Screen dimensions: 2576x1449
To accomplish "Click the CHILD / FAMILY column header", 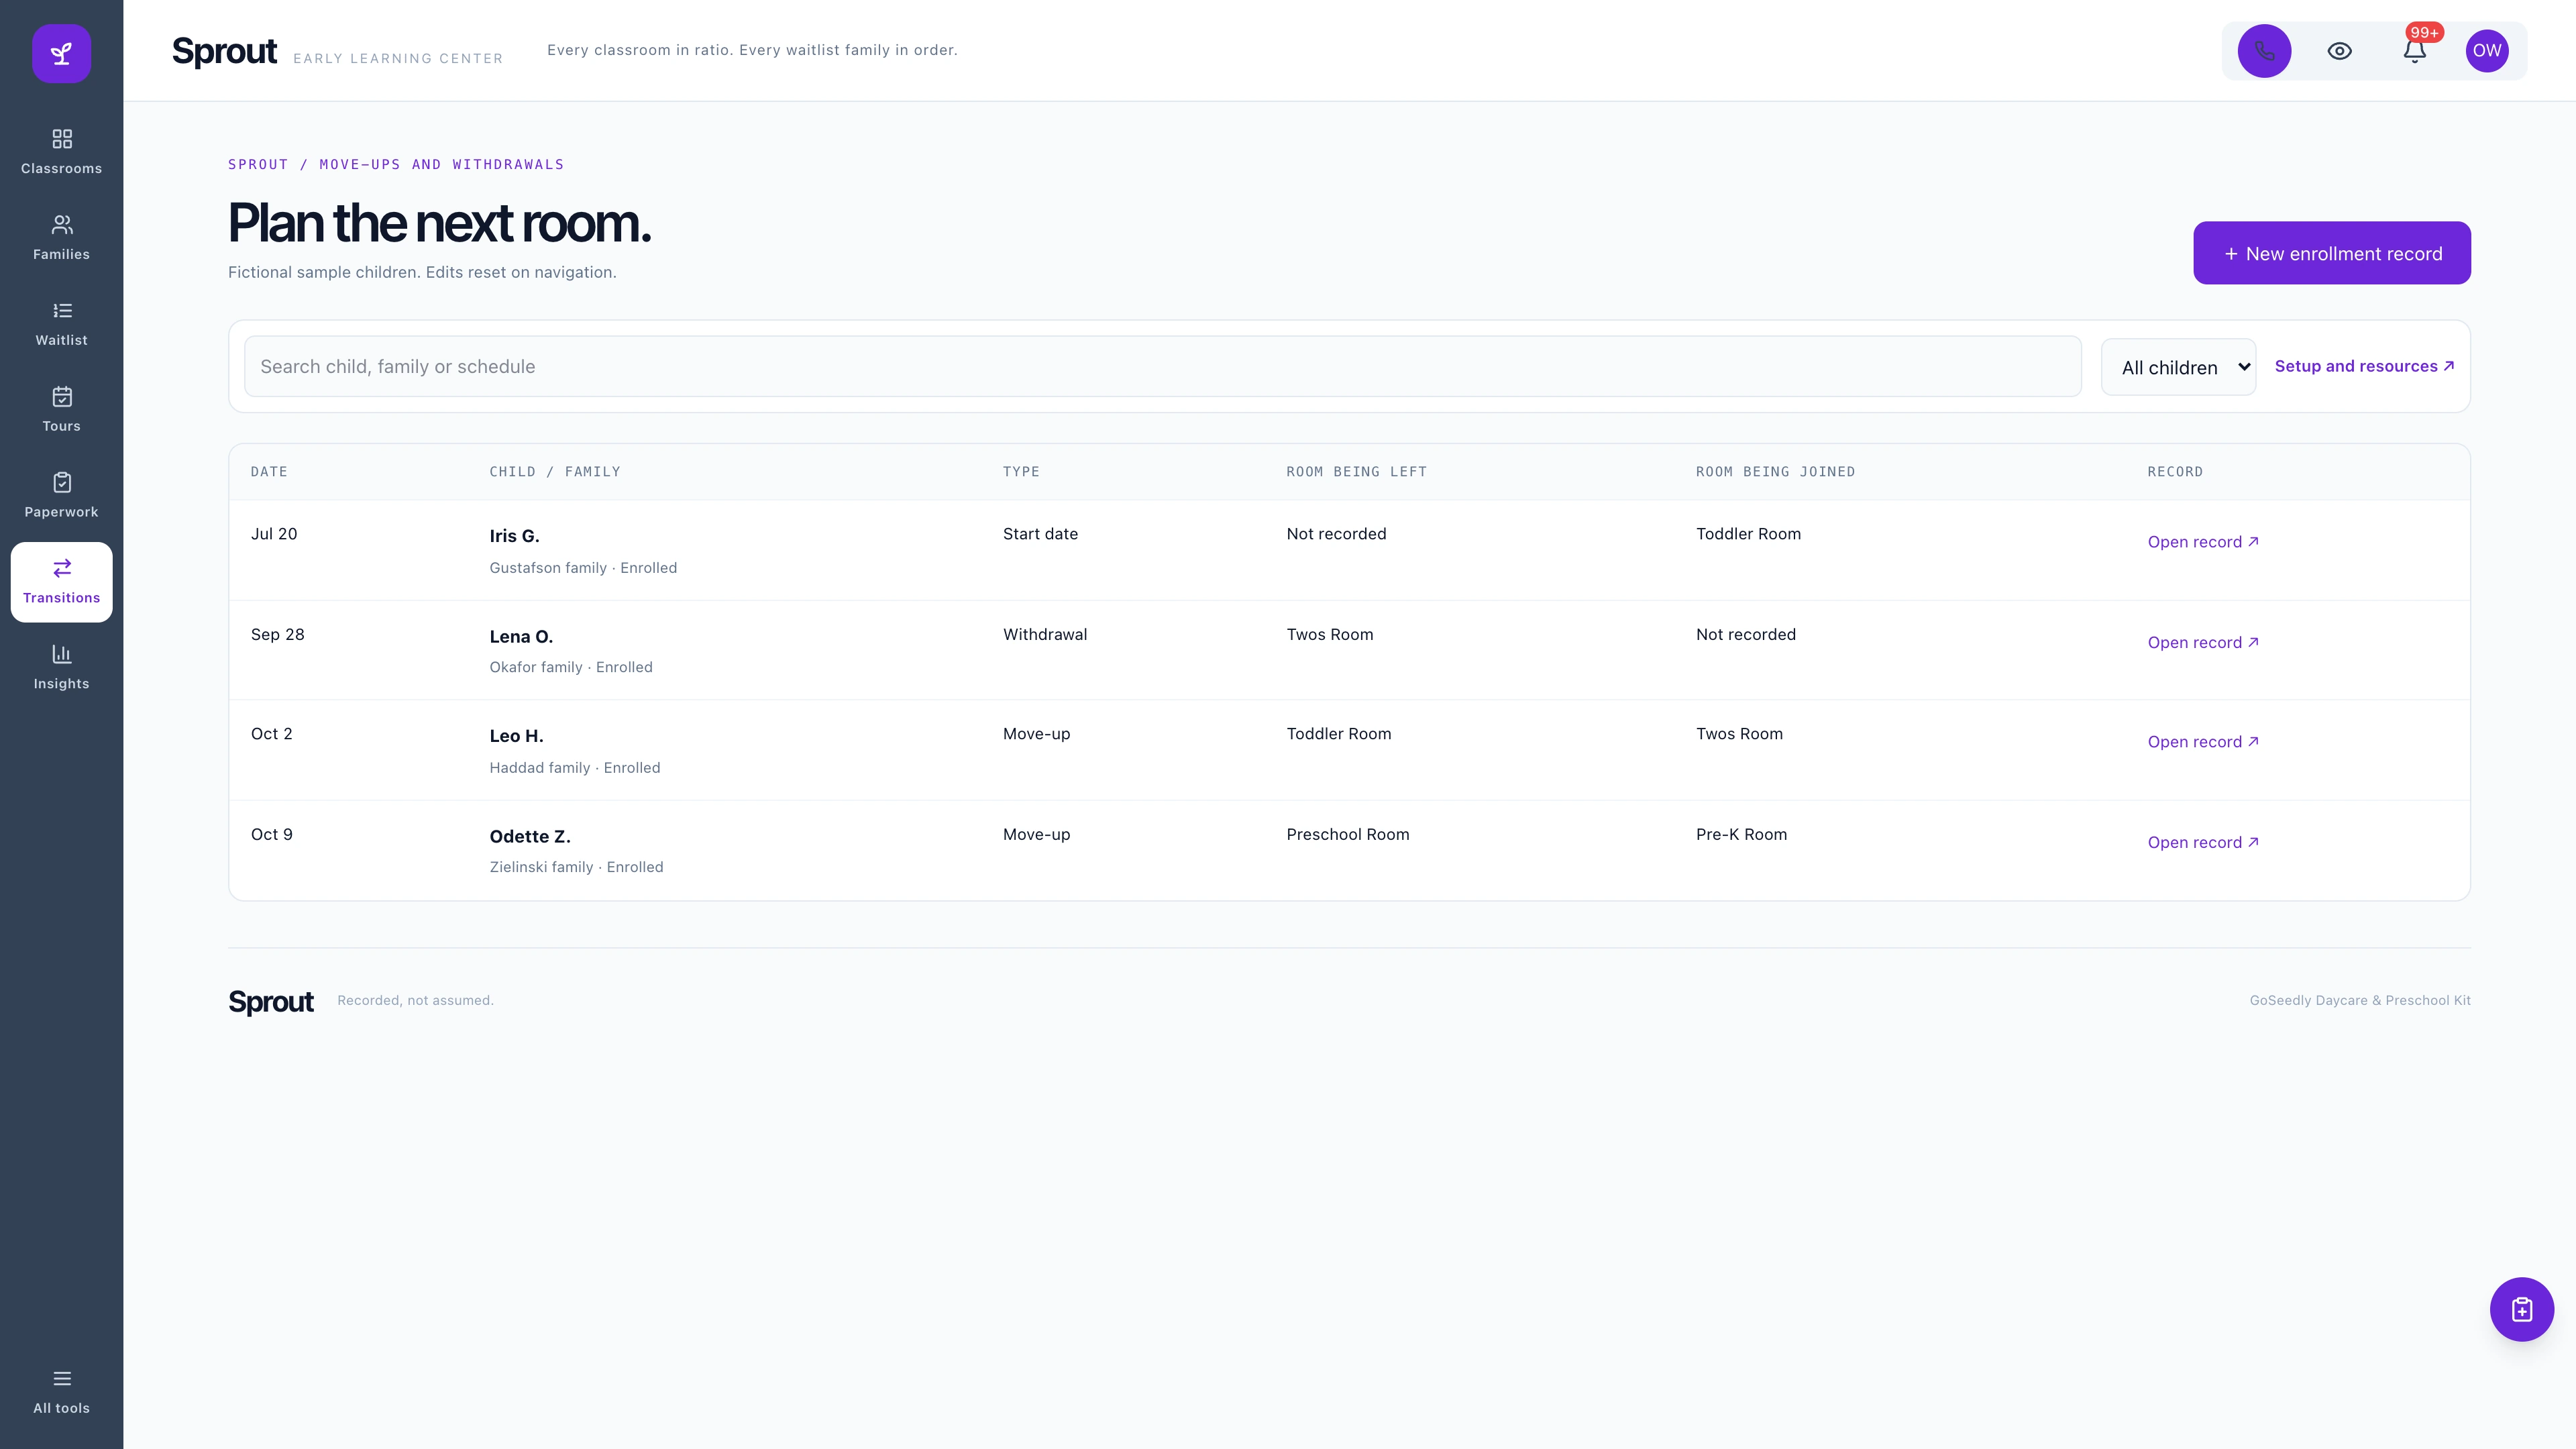I will pos(555,471).
